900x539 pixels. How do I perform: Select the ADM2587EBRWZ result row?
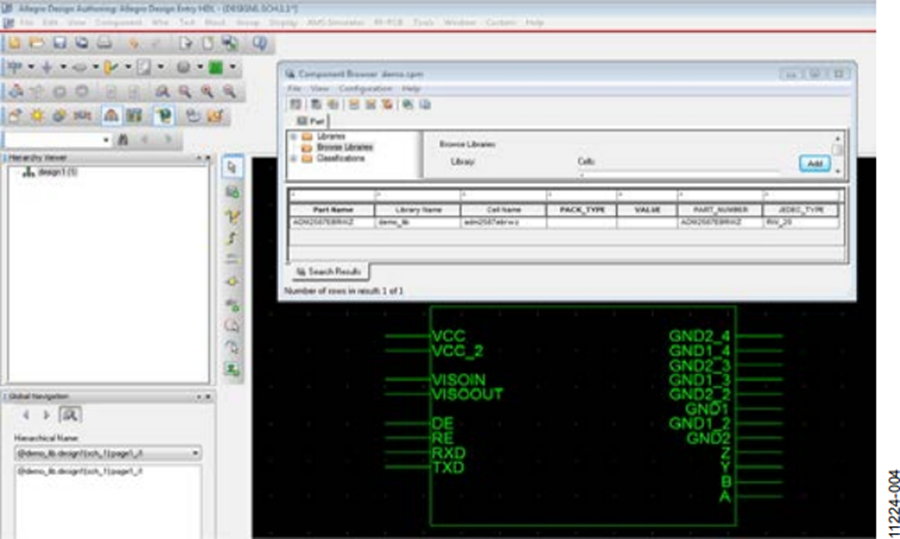coord(565,222)
